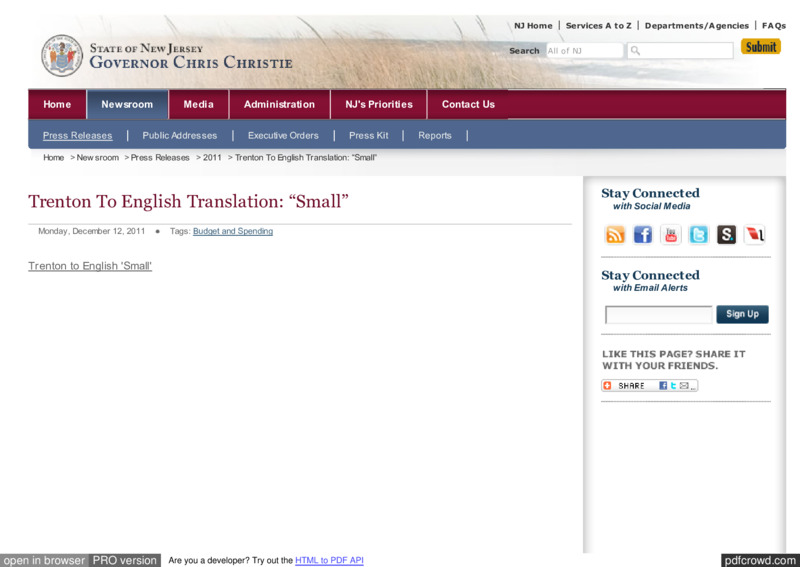This screenshot has width=800, height=567.
Task: Go to the Home main nav tab
Action: tap(57, 104)
